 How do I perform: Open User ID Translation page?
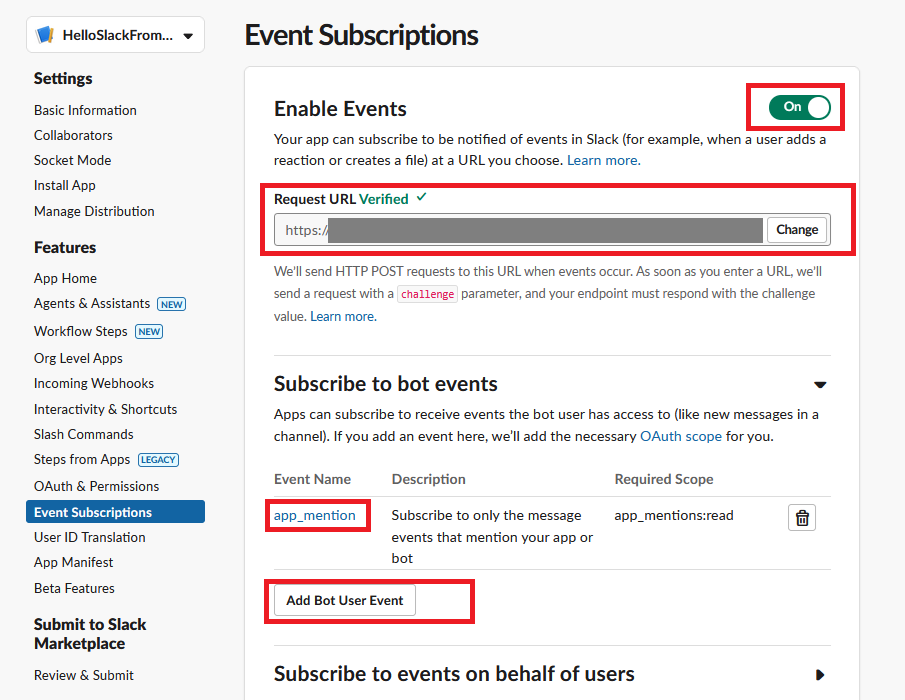click(x=89, y=537)
